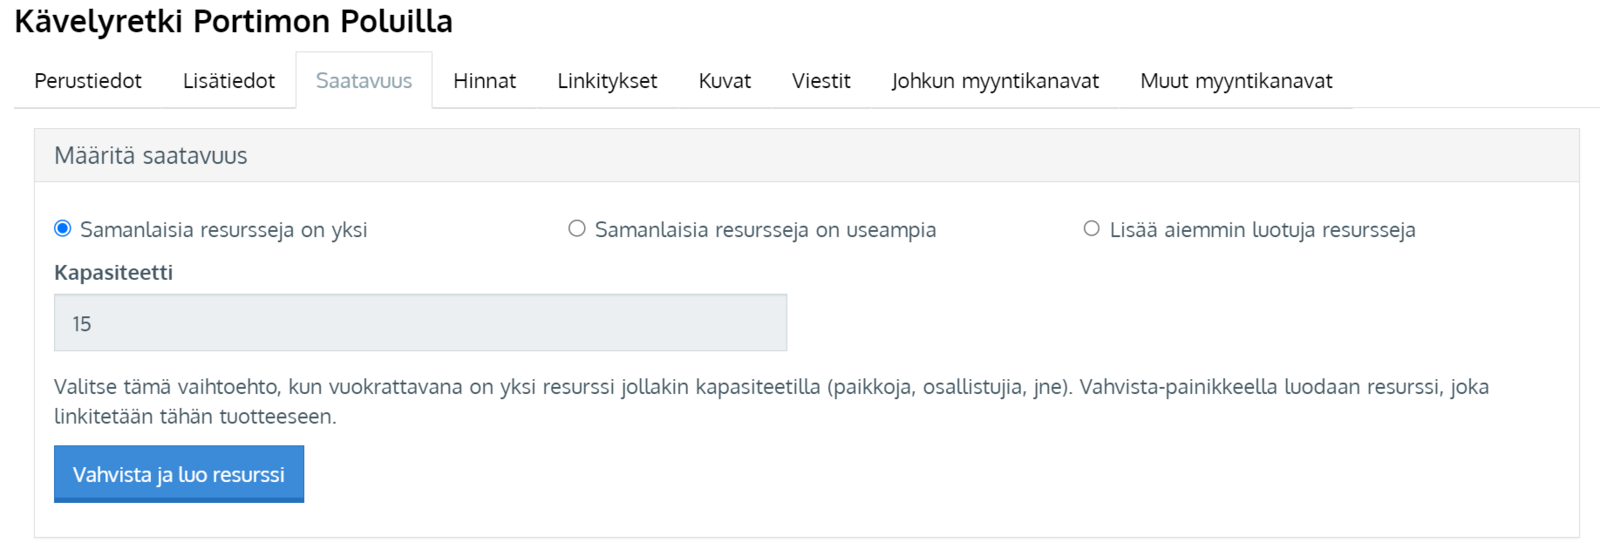Open the Perustiedot tab

88,81
